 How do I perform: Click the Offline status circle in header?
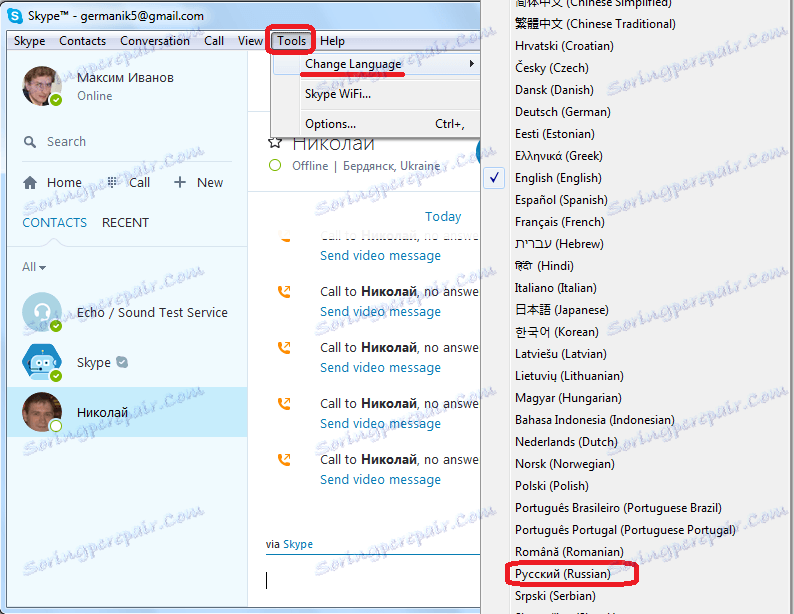tap(275, 166)
